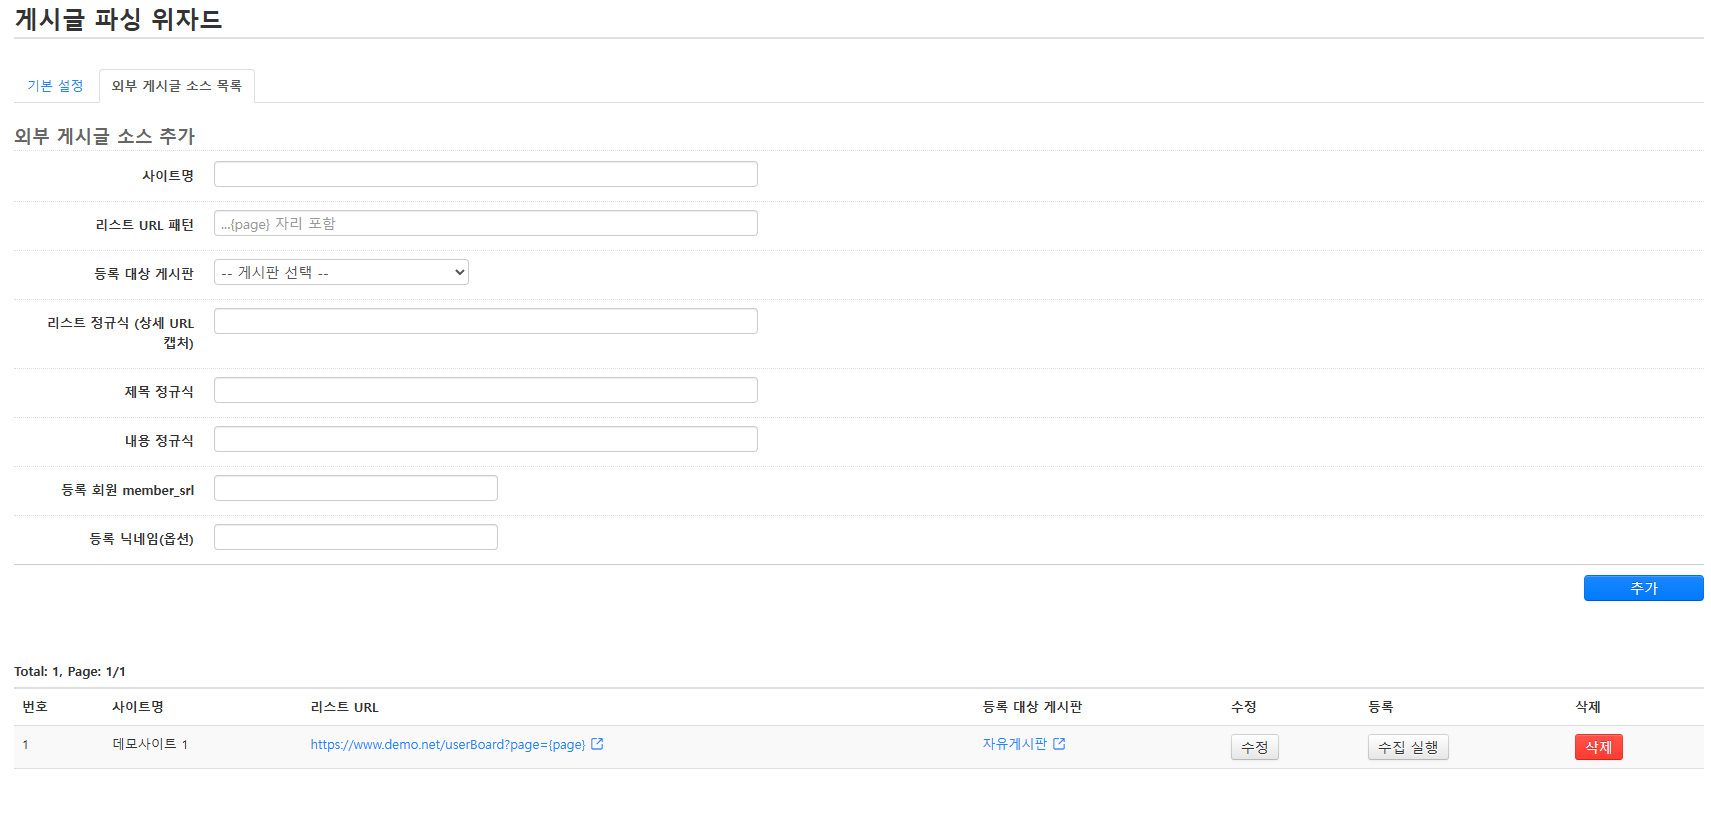Focus the 제목 정규식 text field
The height and width of the screenshot is (818, 1711).
point(485,391)
